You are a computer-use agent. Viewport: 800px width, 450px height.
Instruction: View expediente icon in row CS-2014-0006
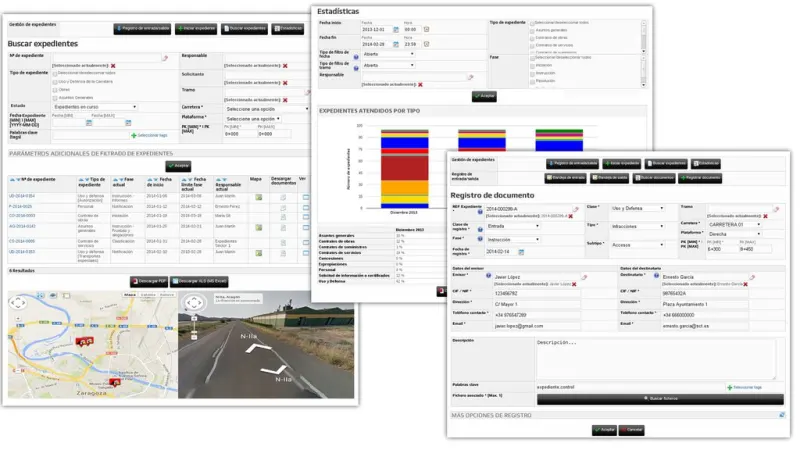[x=306, y=242]
